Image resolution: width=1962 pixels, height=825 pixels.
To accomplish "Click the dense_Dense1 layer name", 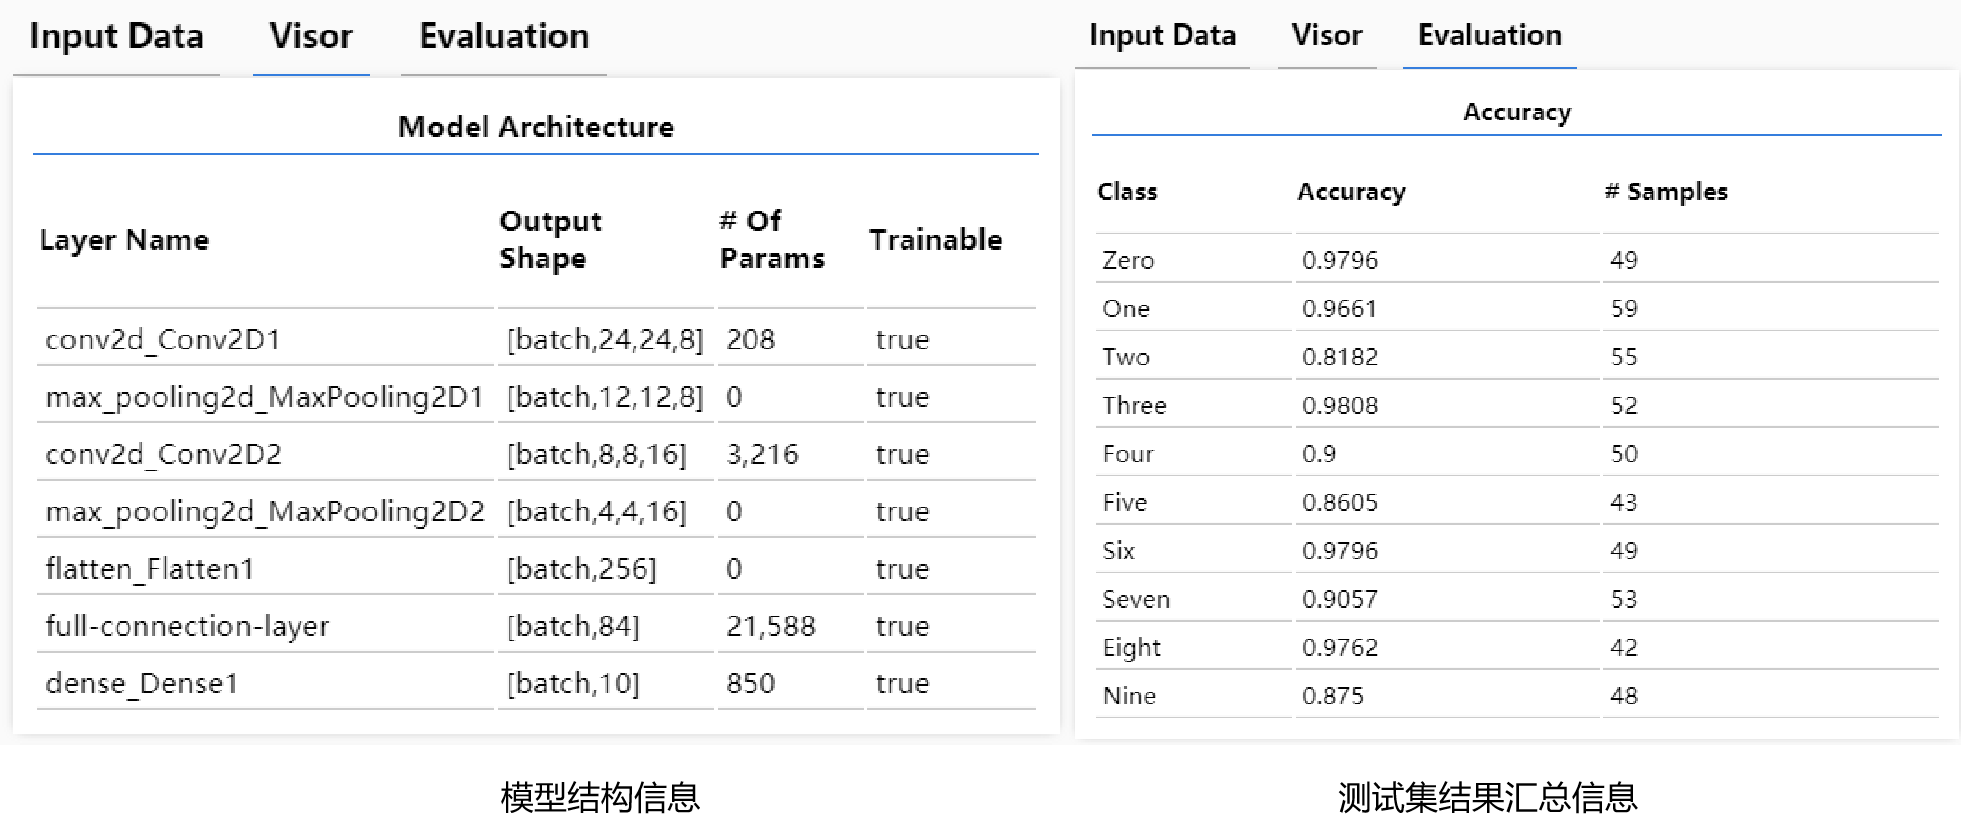I will tap(142, 683).
